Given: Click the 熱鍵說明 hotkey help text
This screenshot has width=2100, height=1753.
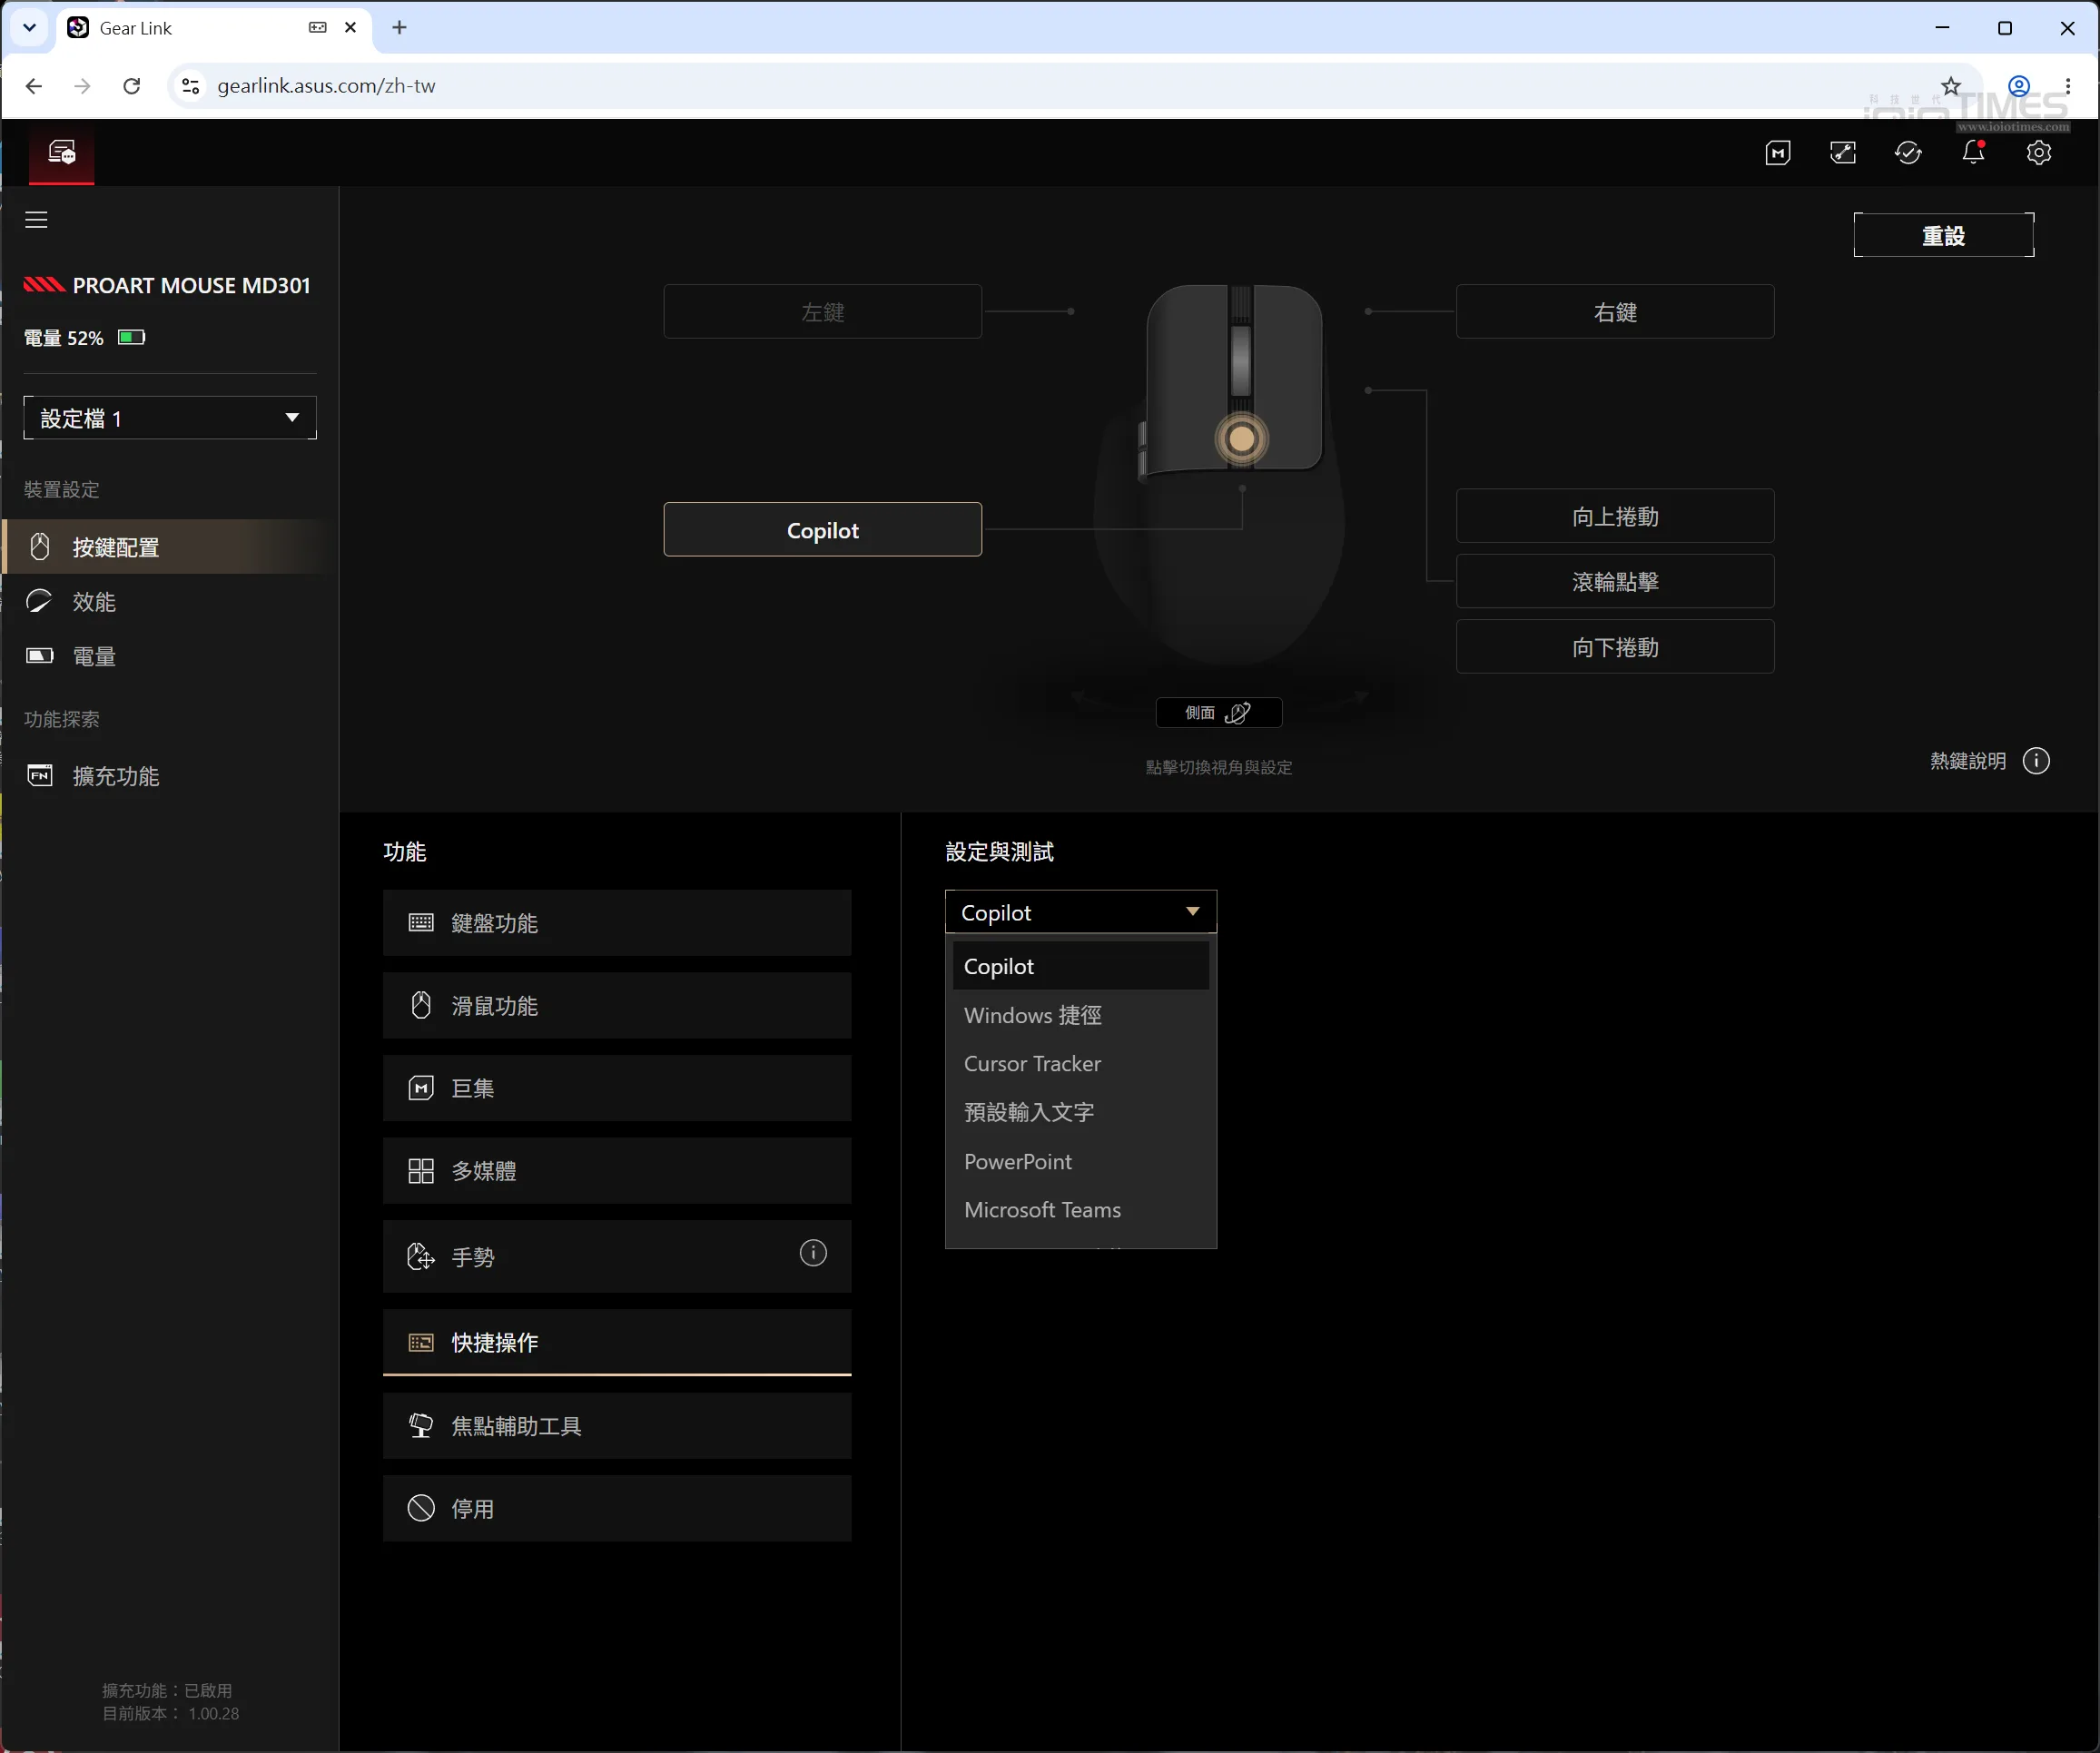Looking at the screenshot, I should (1967, 761).
